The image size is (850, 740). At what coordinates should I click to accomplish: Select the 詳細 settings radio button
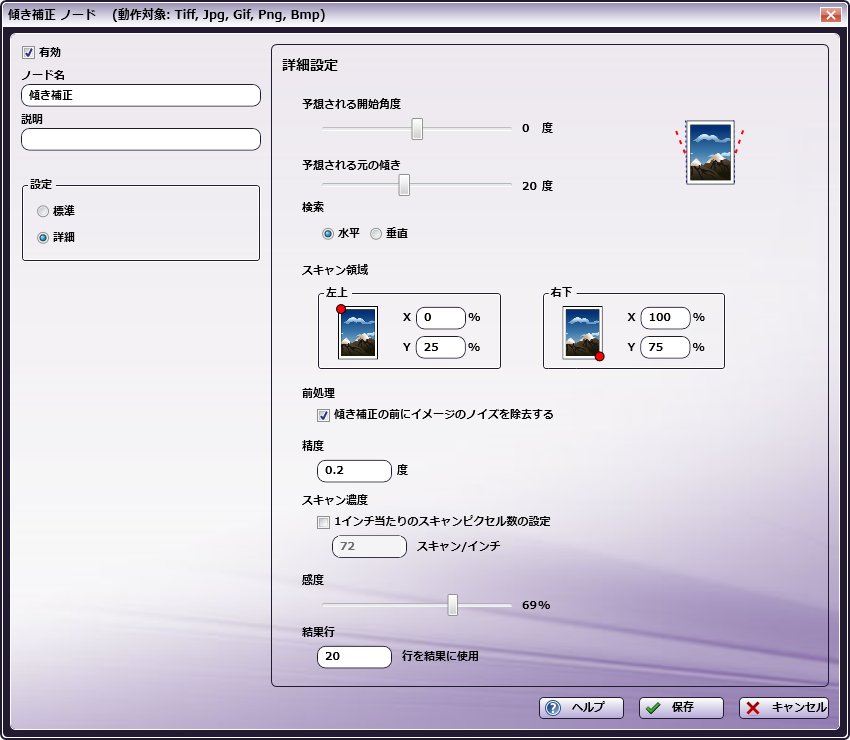tap(43, 238)
